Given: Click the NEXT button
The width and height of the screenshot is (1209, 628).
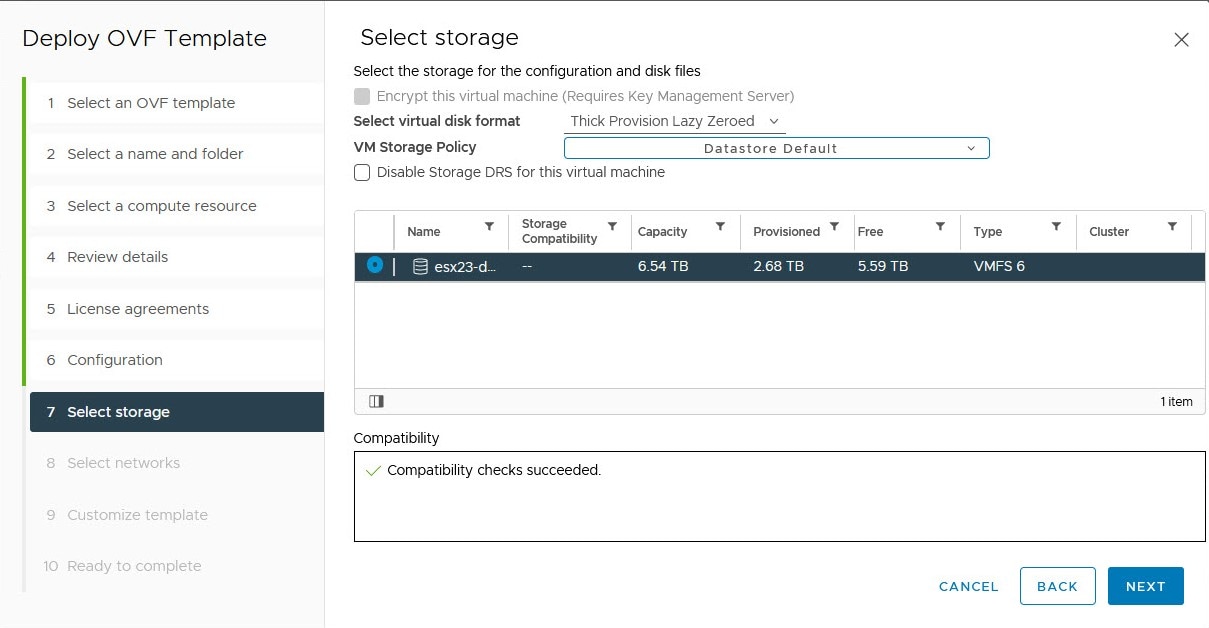Looking at the screenshot, I should point(1146,586).
